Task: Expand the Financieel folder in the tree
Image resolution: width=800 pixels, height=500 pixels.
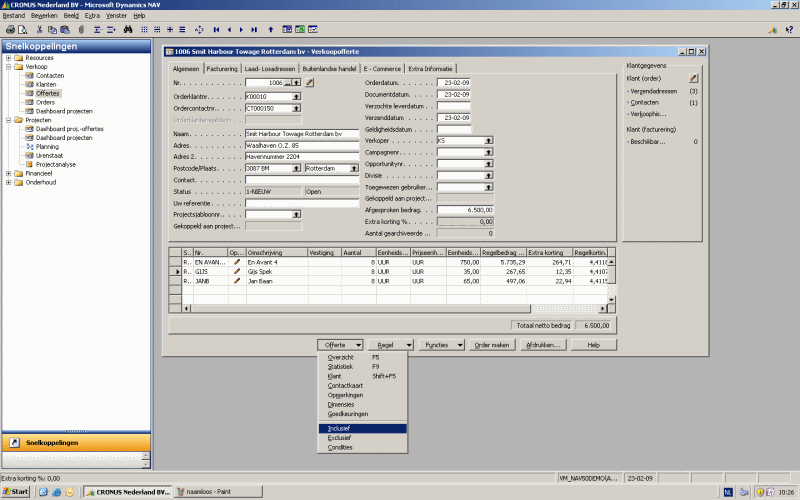Action: pos(8,173)
